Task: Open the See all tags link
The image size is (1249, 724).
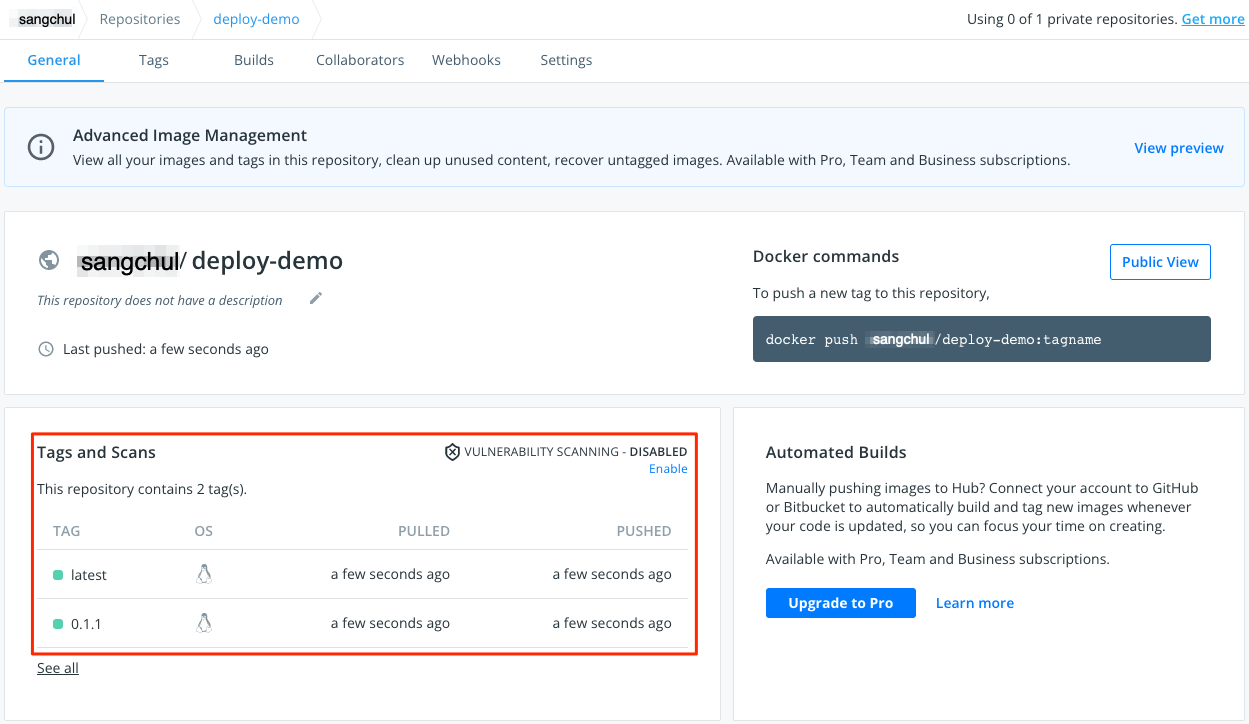Action: [58, 668]
